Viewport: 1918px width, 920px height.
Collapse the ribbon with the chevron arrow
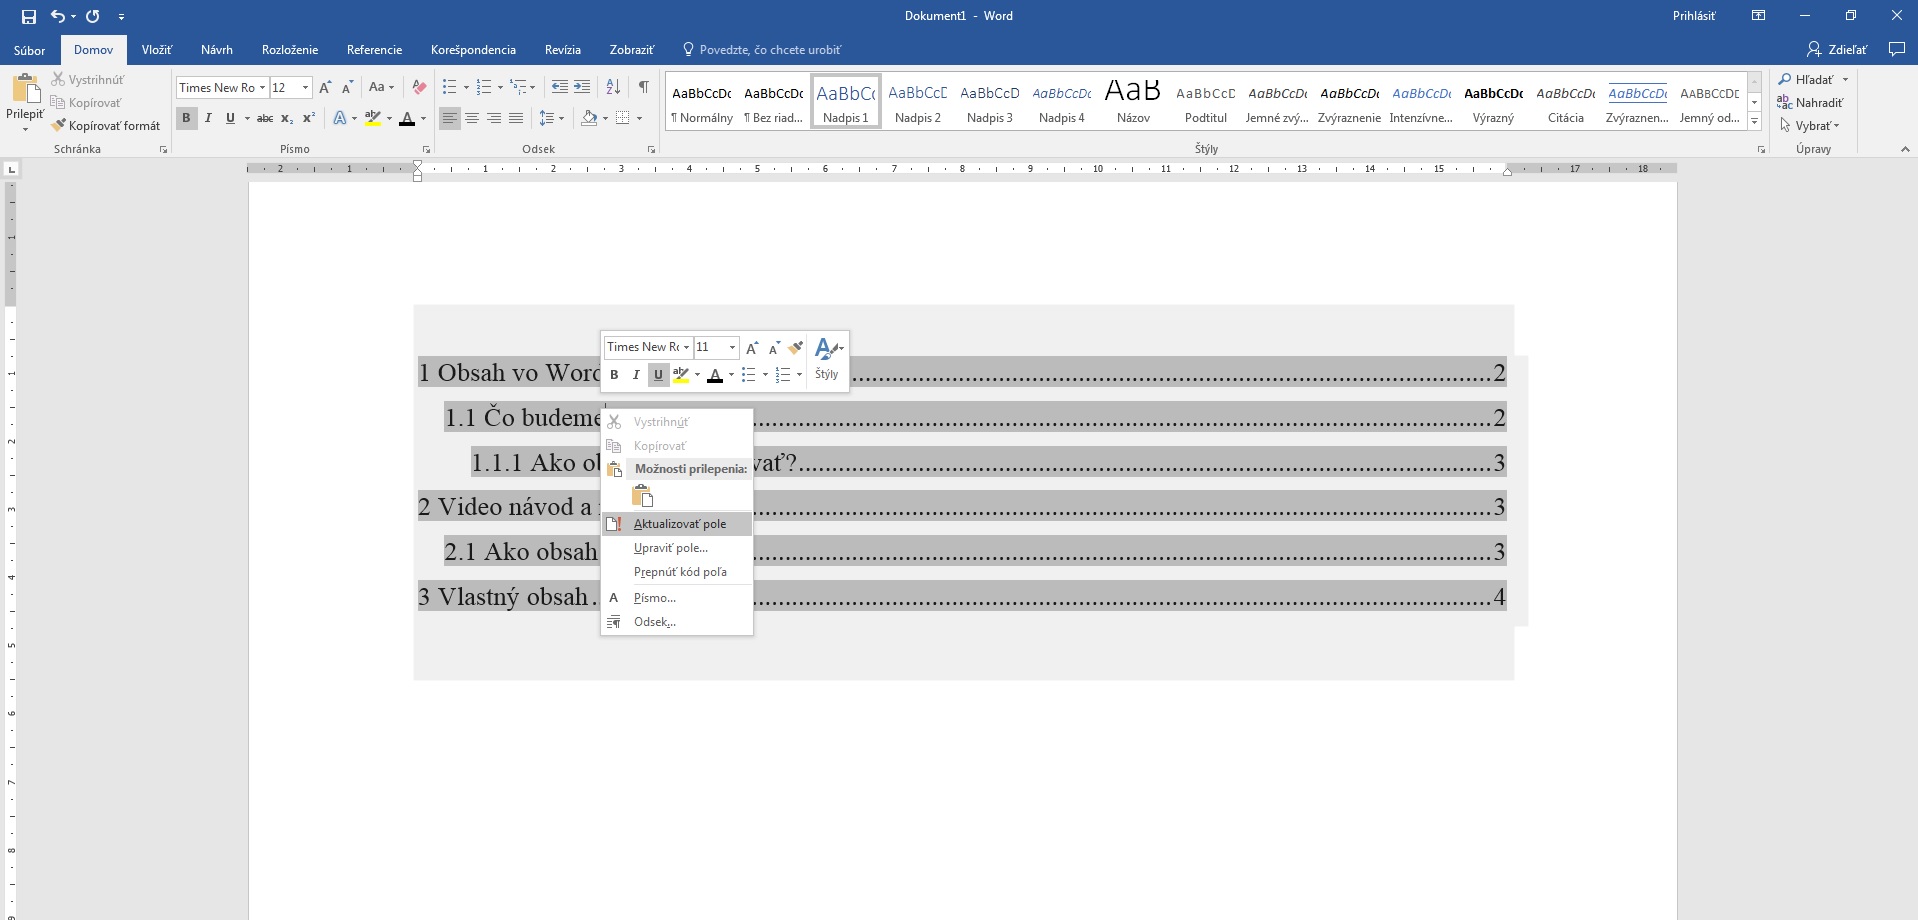1904,149
